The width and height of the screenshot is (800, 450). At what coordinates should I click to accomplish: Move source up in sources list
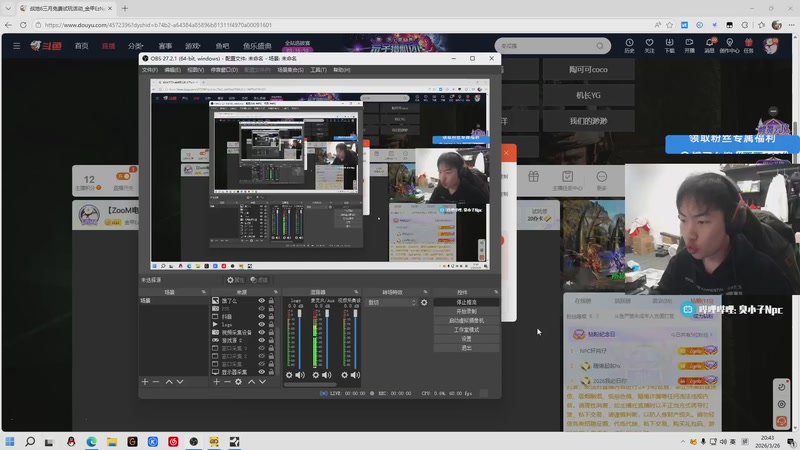coord(252,382)
